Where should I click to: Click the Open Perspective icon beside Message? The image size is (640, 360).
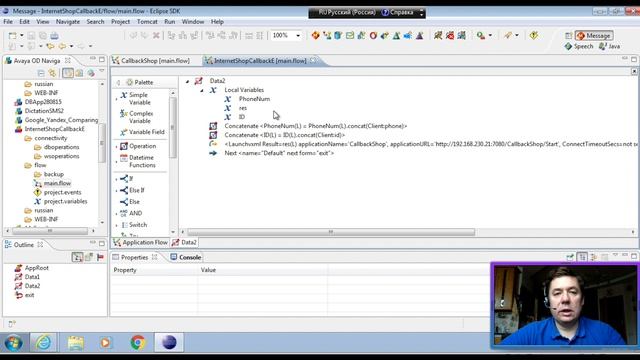click(569, 36)
